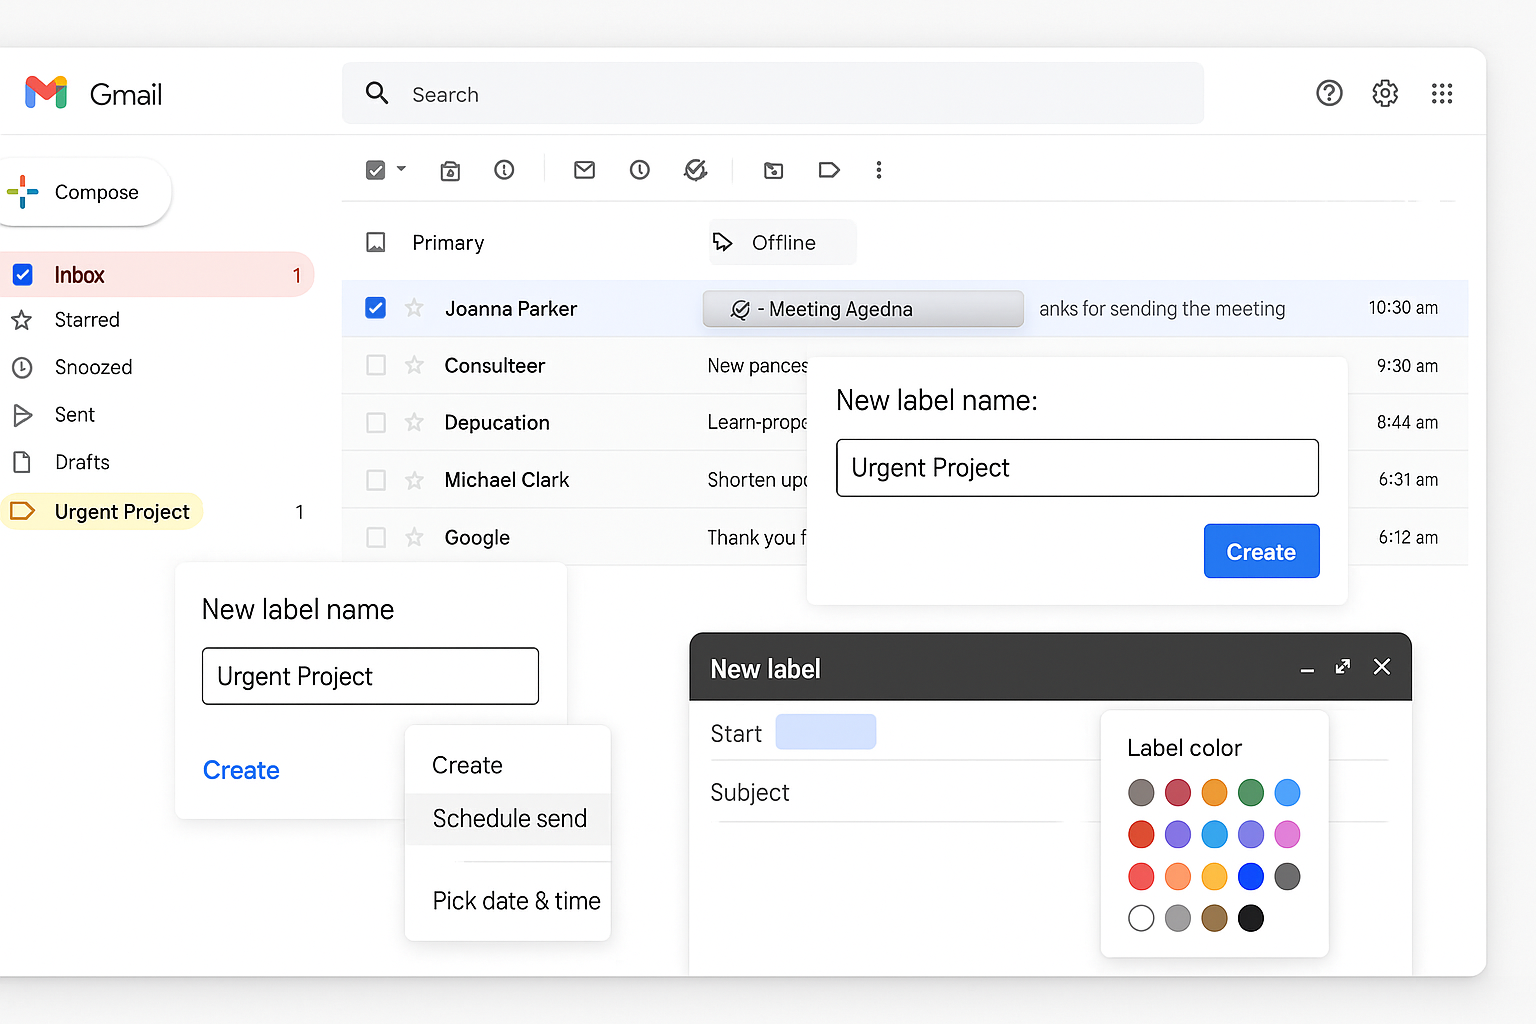Expand the New label window with arrows icon
Image resolution: width=1536 pixels, height=1024 pixels.
click(x=1343, y=667)
